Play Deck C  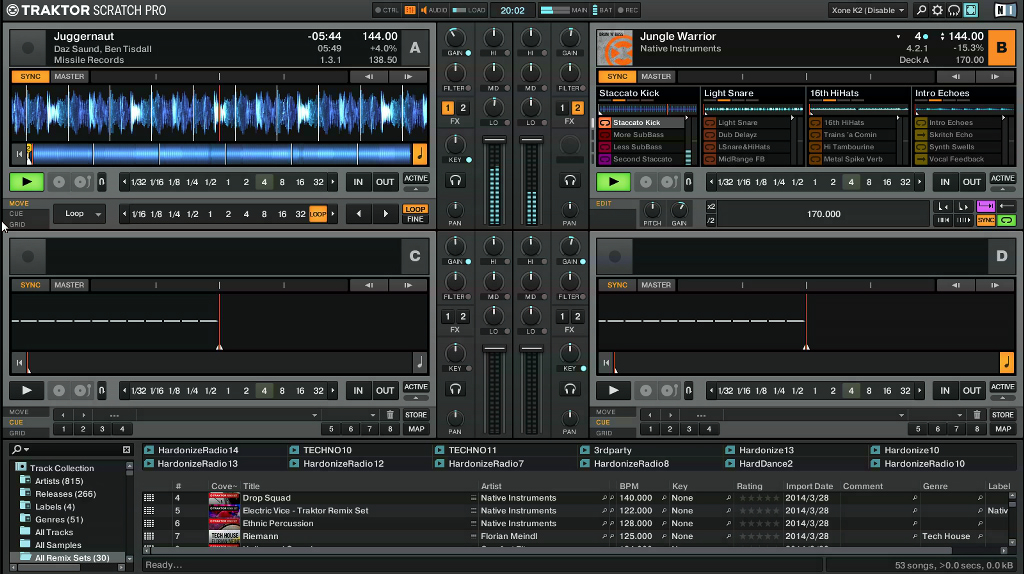26,391
